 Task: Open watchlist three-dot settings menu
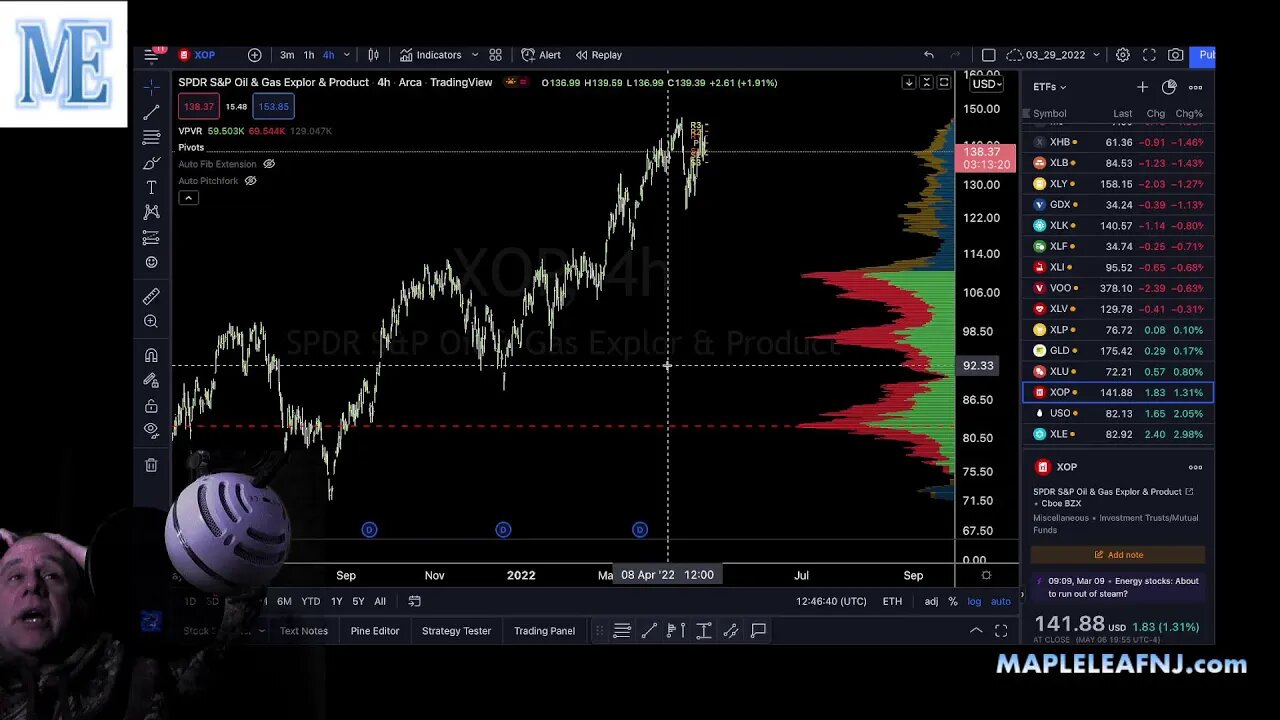pos(1195,87)
